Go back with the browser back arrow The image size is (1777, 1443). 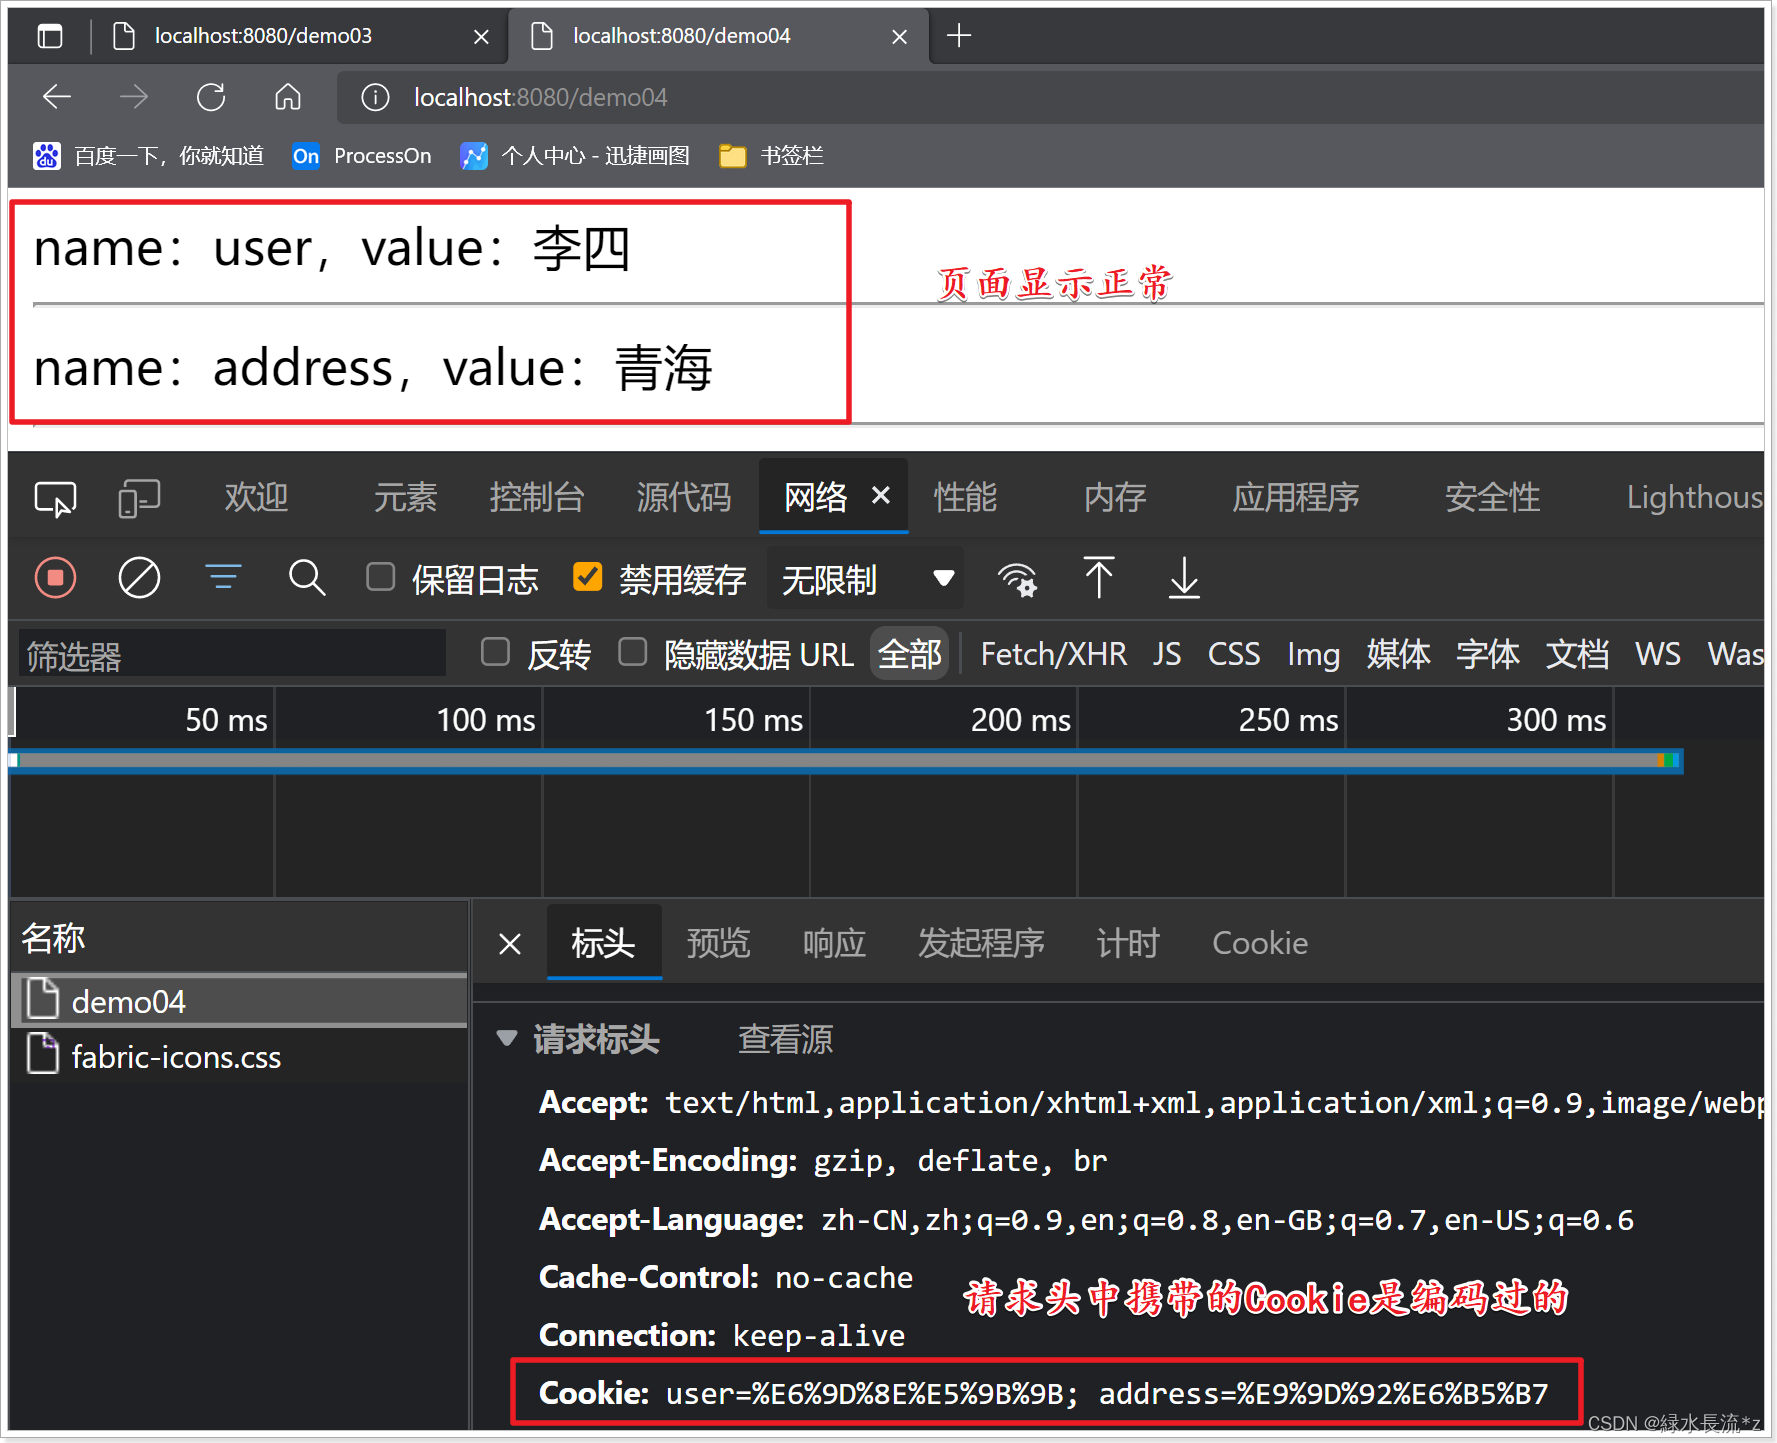pos(57,97)
